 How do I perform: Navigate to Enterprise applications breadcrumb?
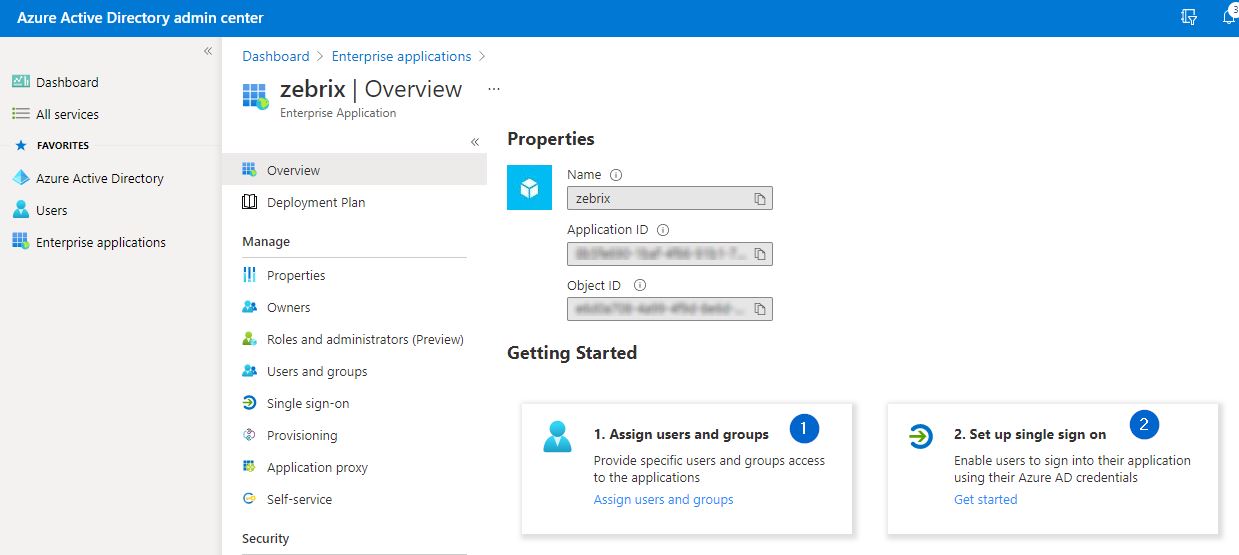[x=401, y=56]
